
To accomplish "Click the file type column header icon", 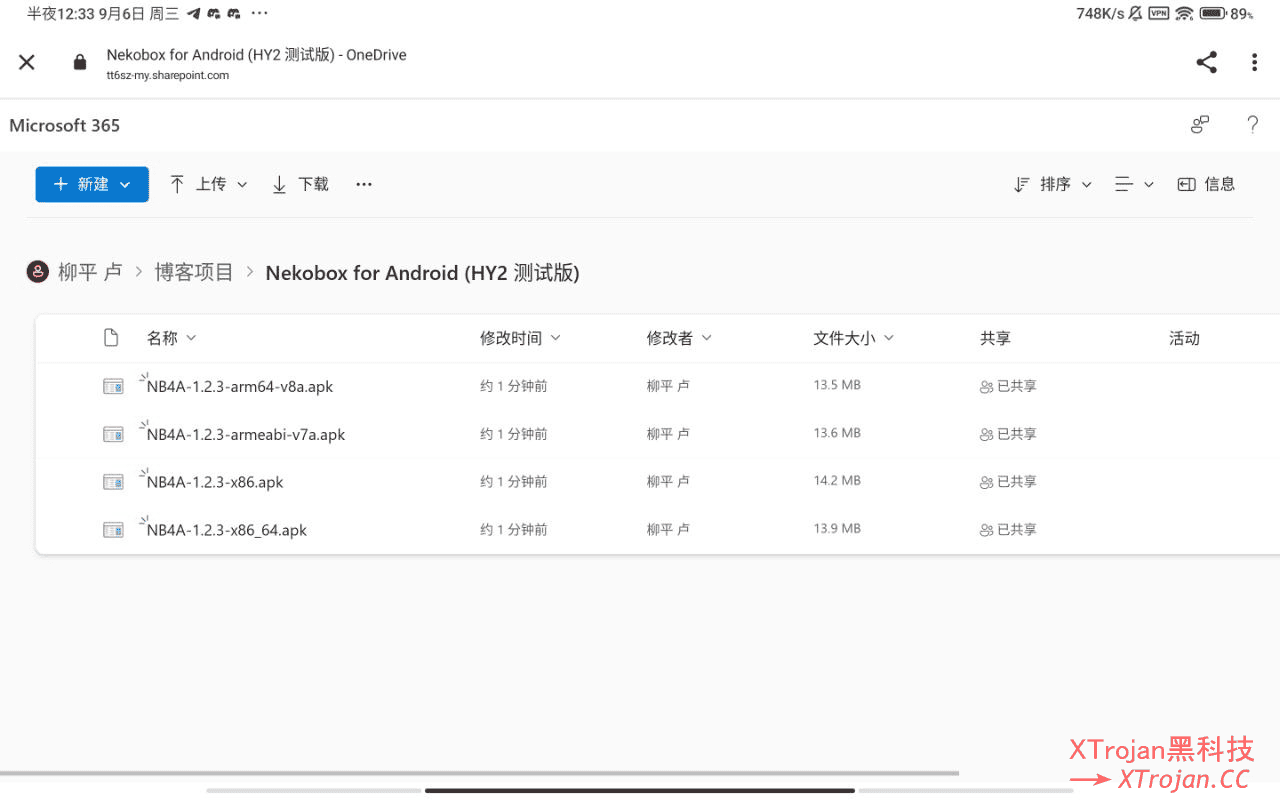I will tap(112, 338).
